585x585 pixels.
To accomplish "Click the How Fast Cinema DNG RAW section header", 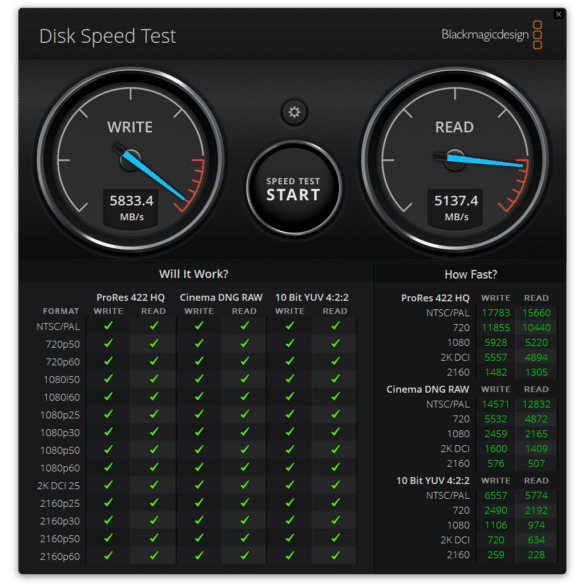I will (x=428, y=389).
